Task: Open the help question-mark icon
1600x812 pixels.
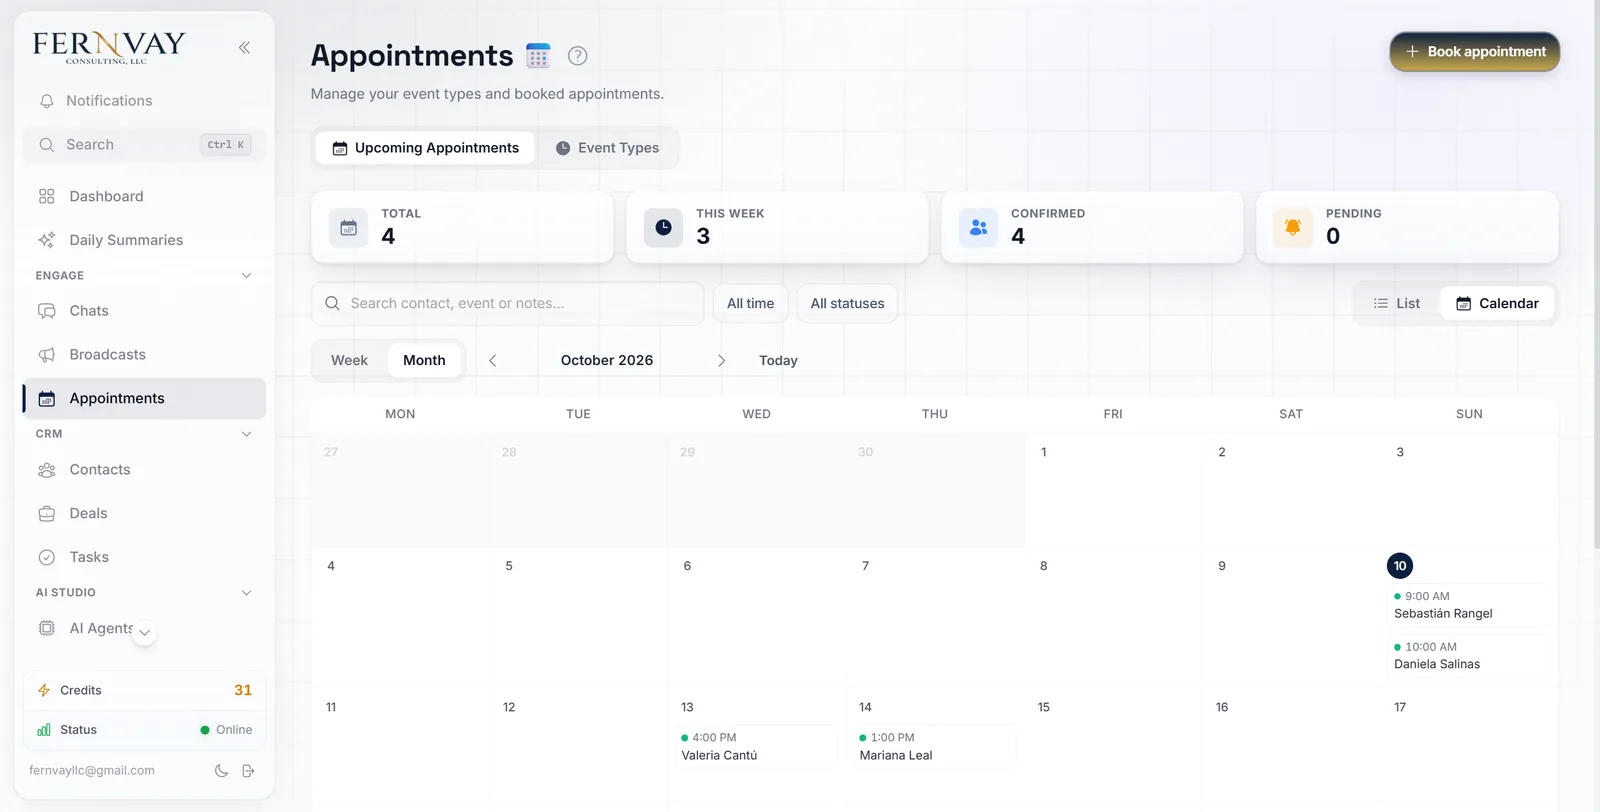Action: tap(577, 56)
